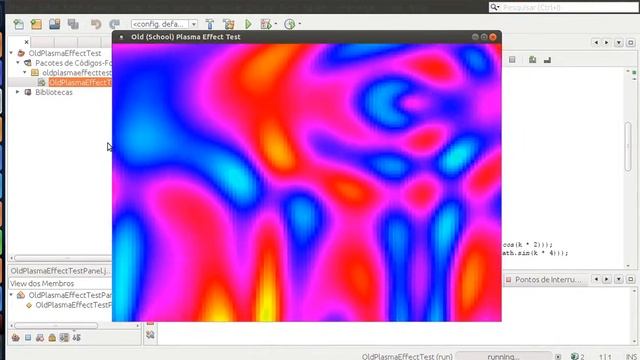
Task: Collapse the OldPlasmaEffectTest project node
Action: (11, 53)
